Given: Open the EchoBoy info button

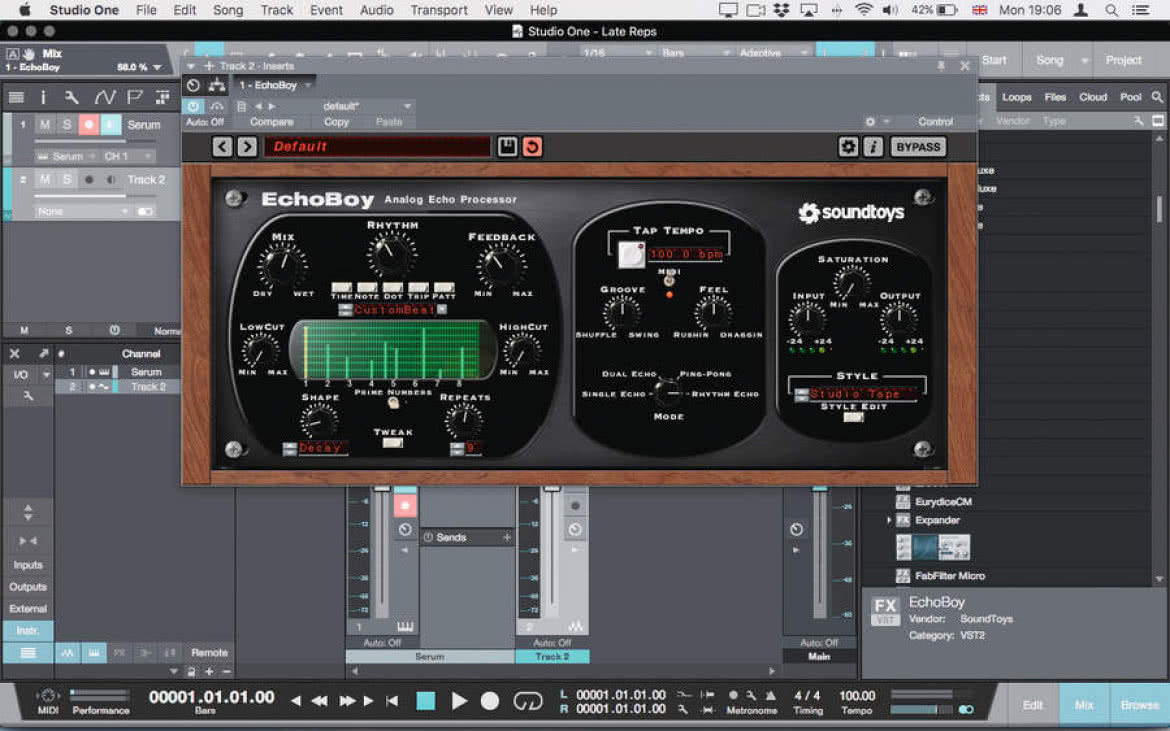Looking at the screenshot, I should [x=873, y=147].
